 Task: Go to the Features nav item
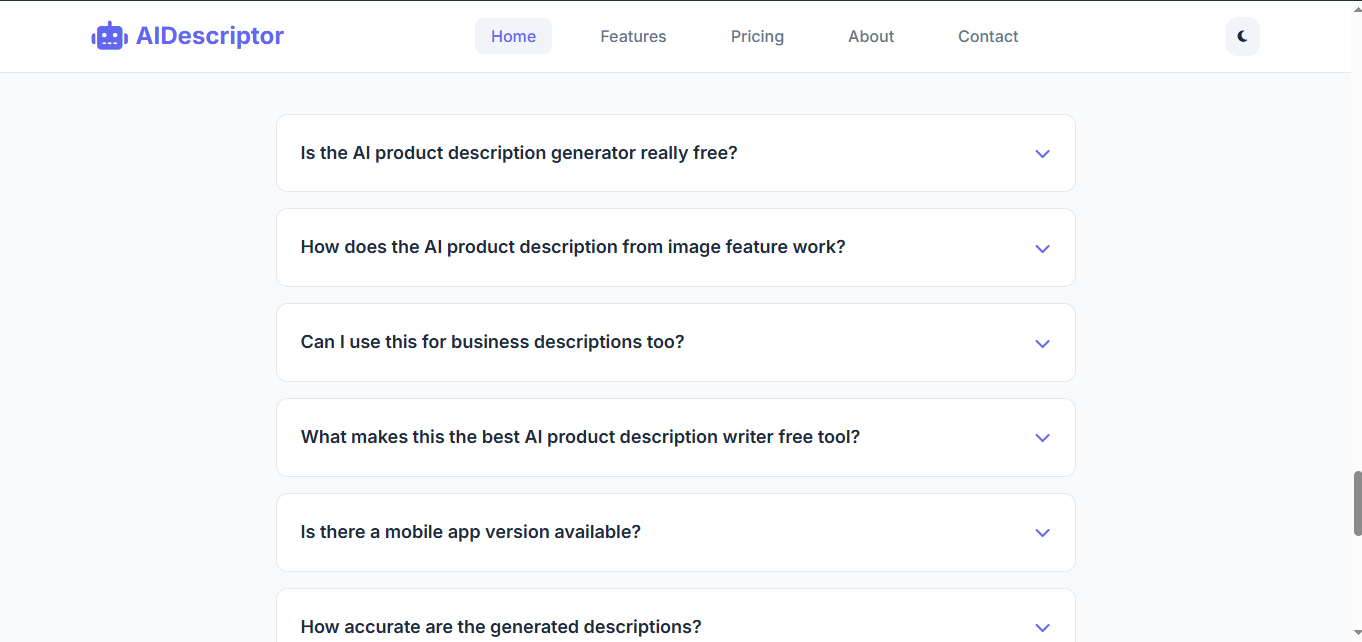coord(633,36)
